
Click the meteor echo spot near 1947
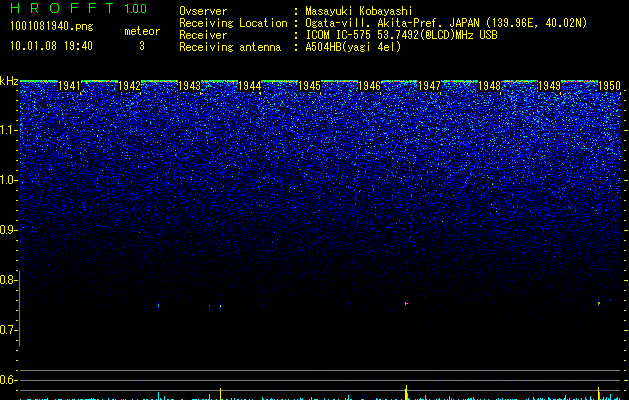(406, 303)
